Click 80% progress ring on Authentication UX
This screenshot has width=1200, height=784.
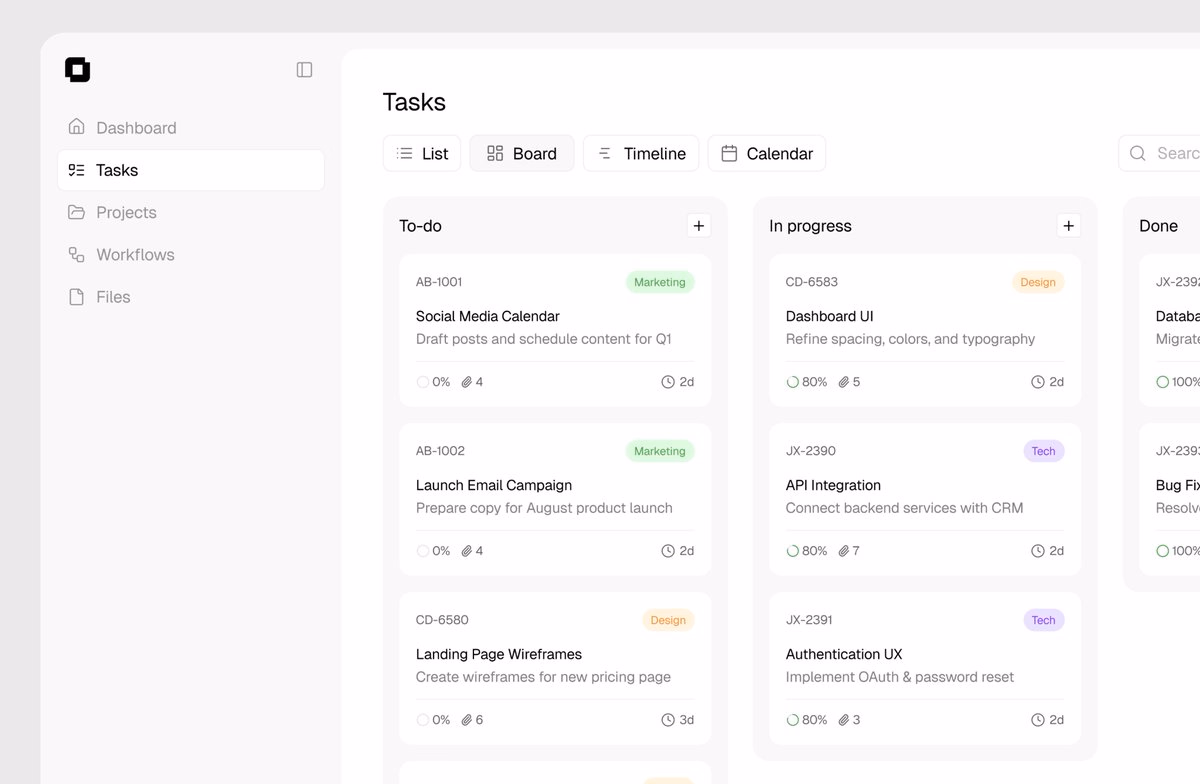point(793,720)
